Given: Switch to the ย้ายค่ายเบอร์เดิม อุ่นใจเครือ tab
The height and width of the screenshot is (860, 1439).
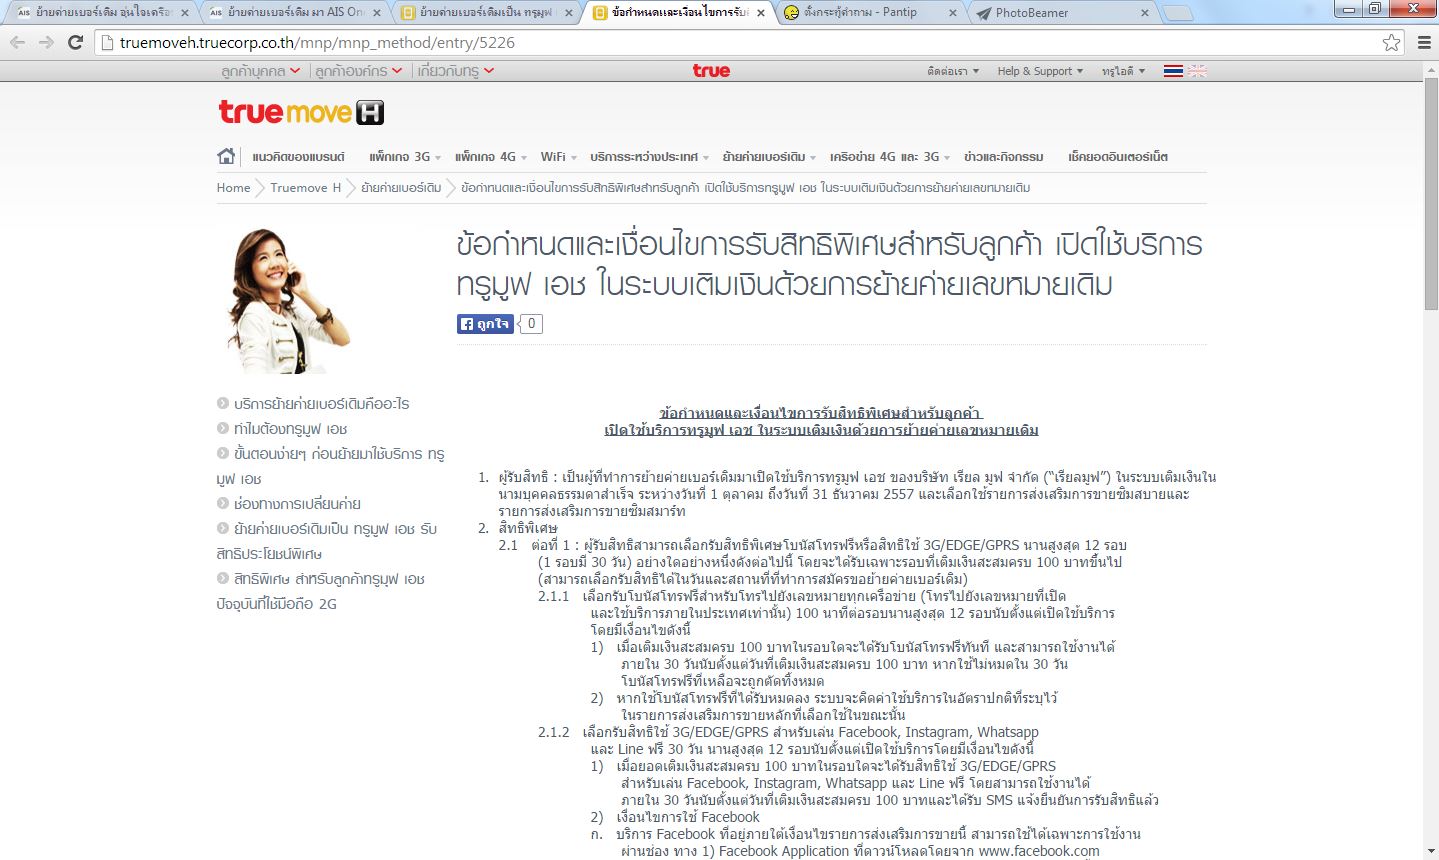Looking at the screenshot, I should pyautogui.click(x=101, y=13).
